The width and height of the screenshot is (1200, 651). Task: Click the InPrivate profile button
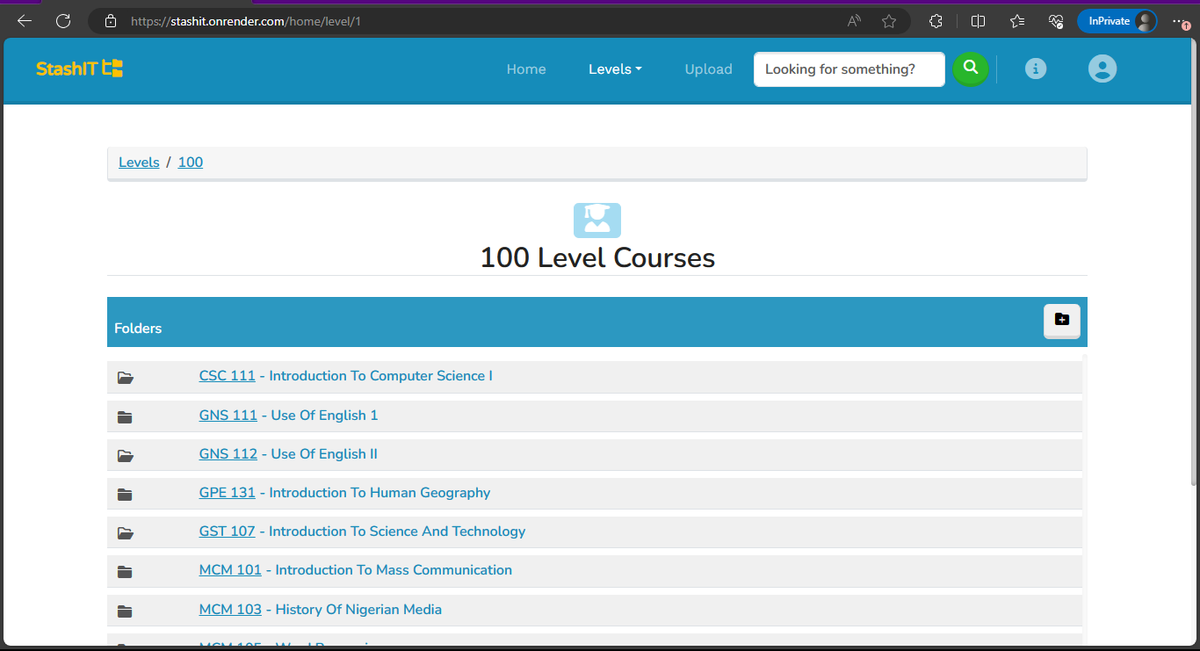[1117, 21]
